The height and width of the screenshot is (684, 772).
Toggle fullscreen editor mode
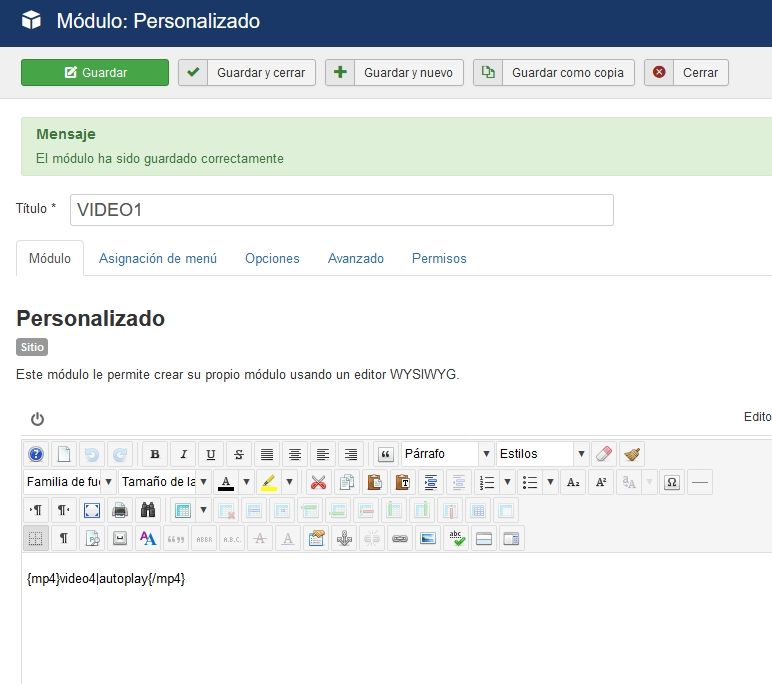(x=92, y=510)
